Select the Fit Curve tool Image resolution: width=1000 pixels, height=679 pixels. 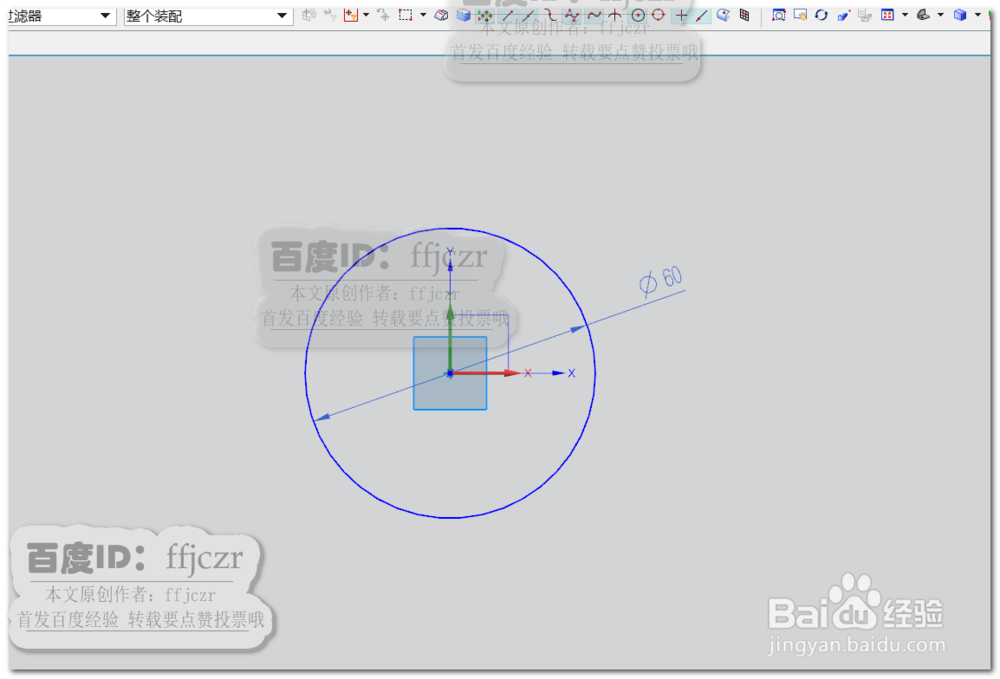click(593, 15)
